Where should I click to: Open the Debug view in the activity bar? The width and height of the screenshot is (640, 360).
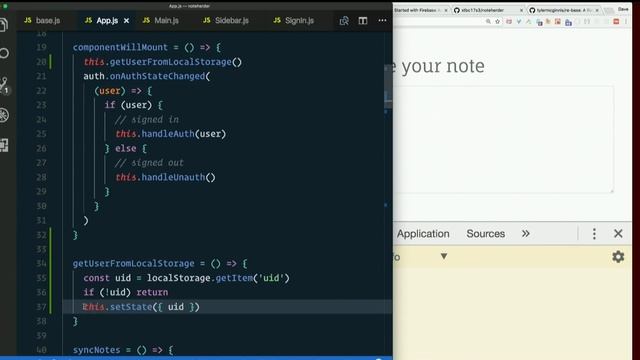pos(4,115)
